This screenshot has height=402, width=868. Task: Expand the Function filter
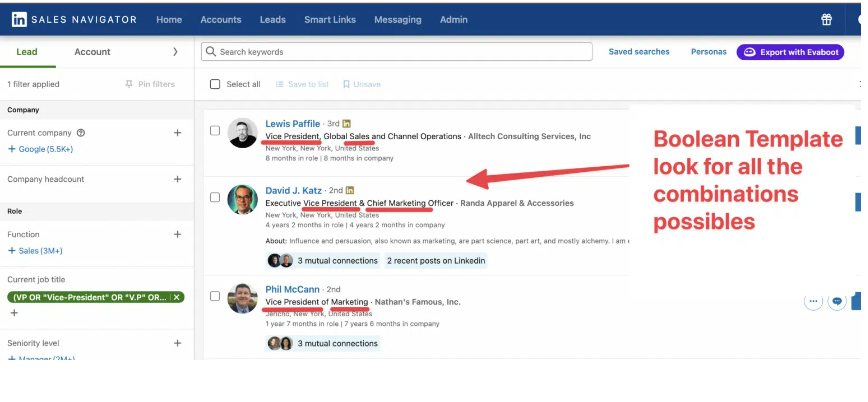click(178, 234)
